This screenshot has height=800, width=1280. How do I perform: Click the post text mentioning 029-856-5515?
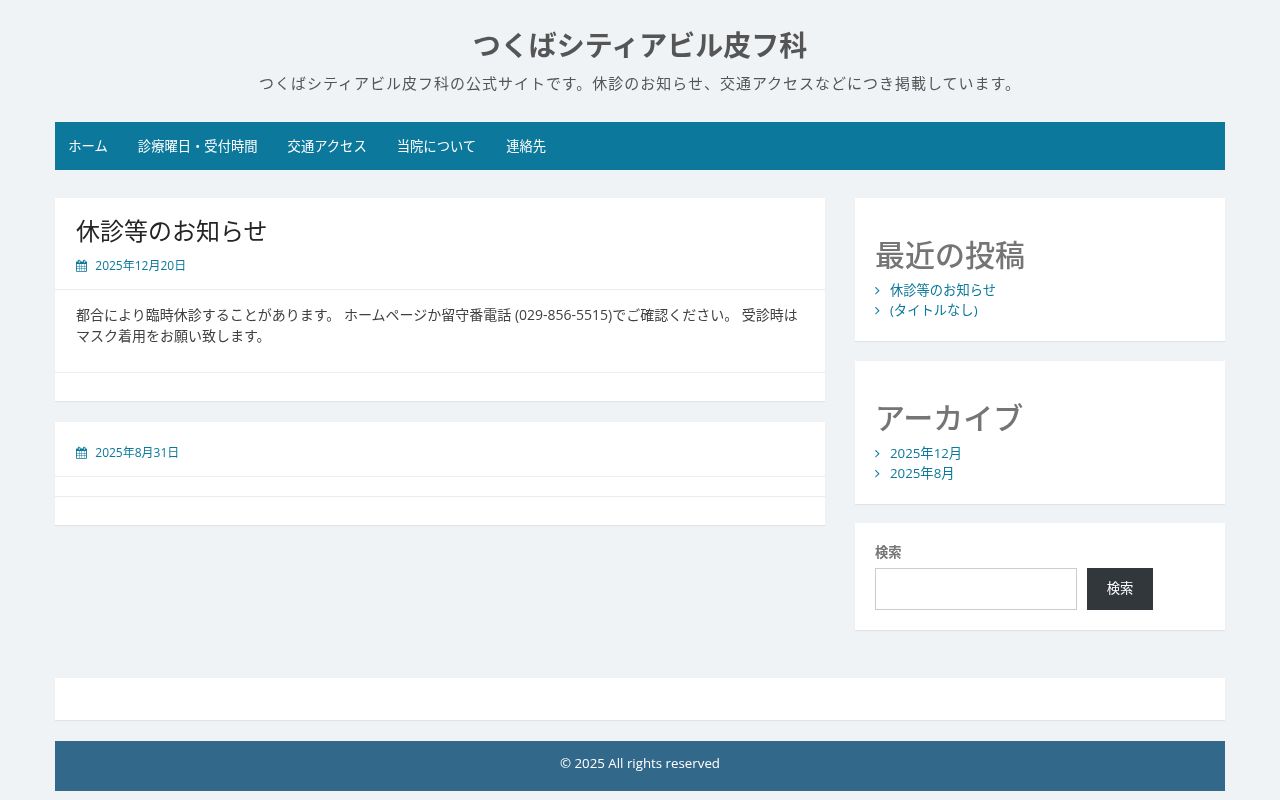tap(437, 325)
